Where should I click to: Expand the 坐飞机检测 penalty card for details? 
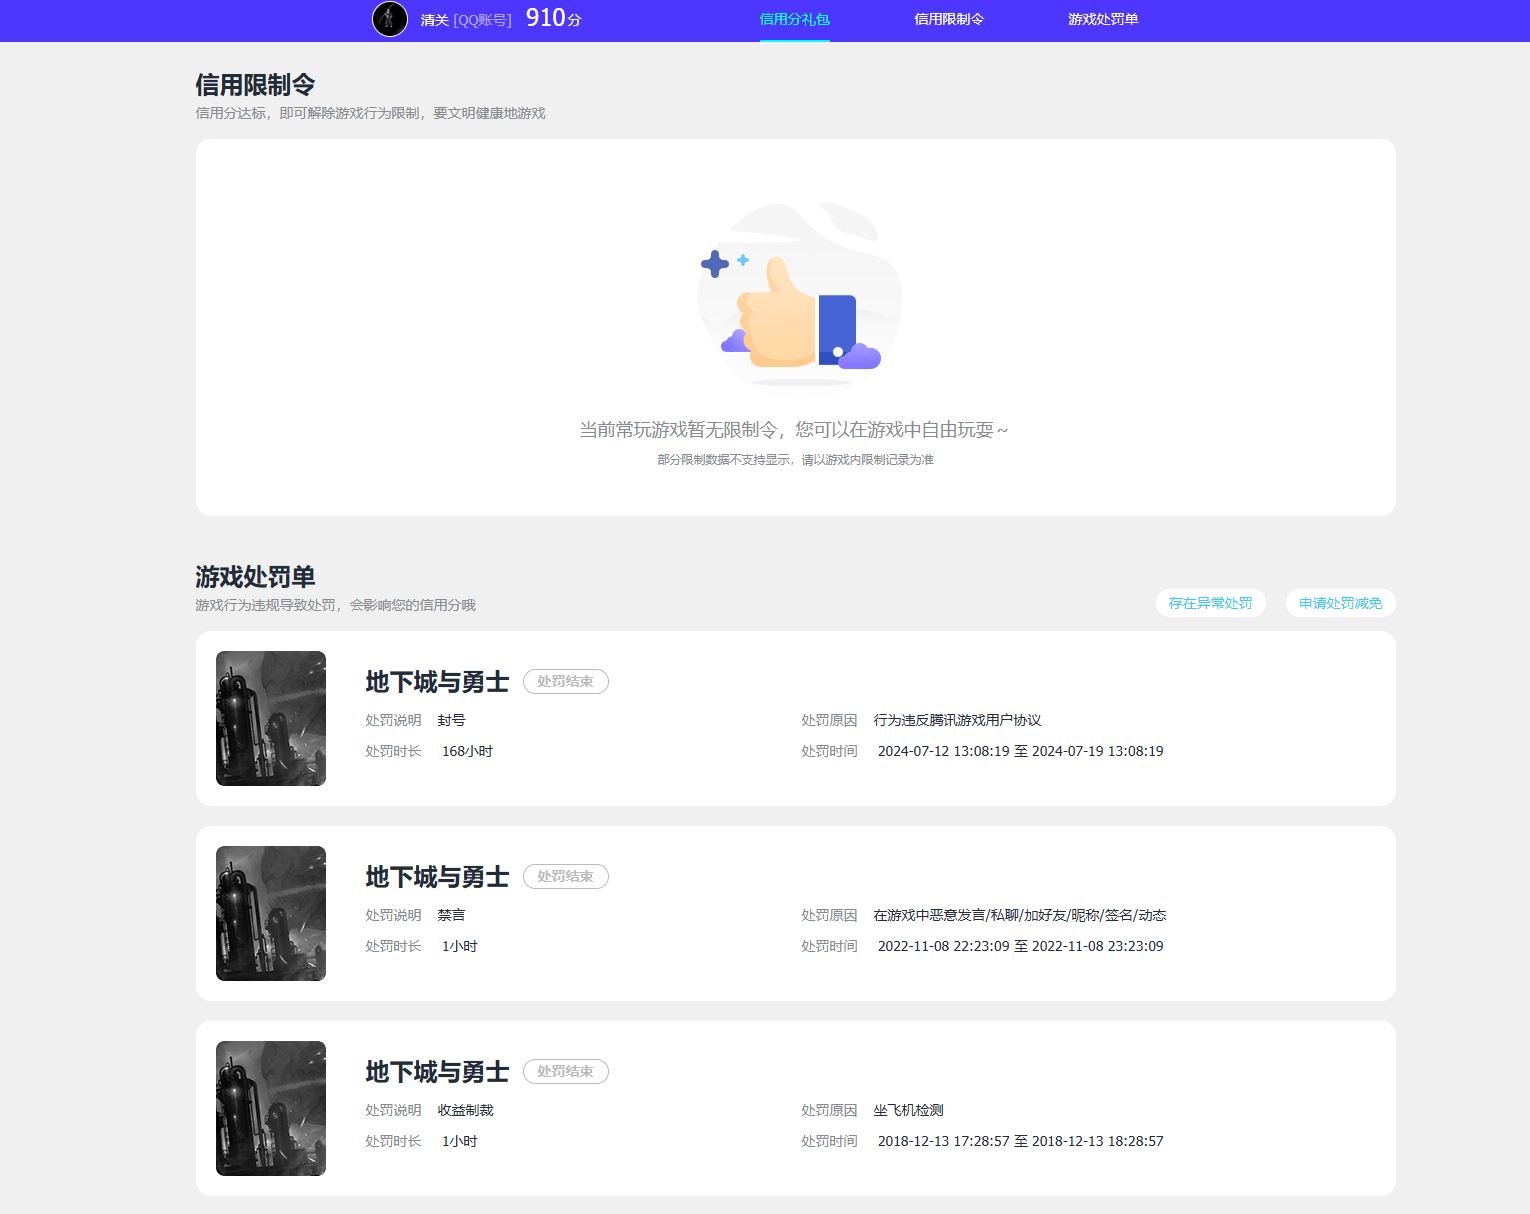795,1108
